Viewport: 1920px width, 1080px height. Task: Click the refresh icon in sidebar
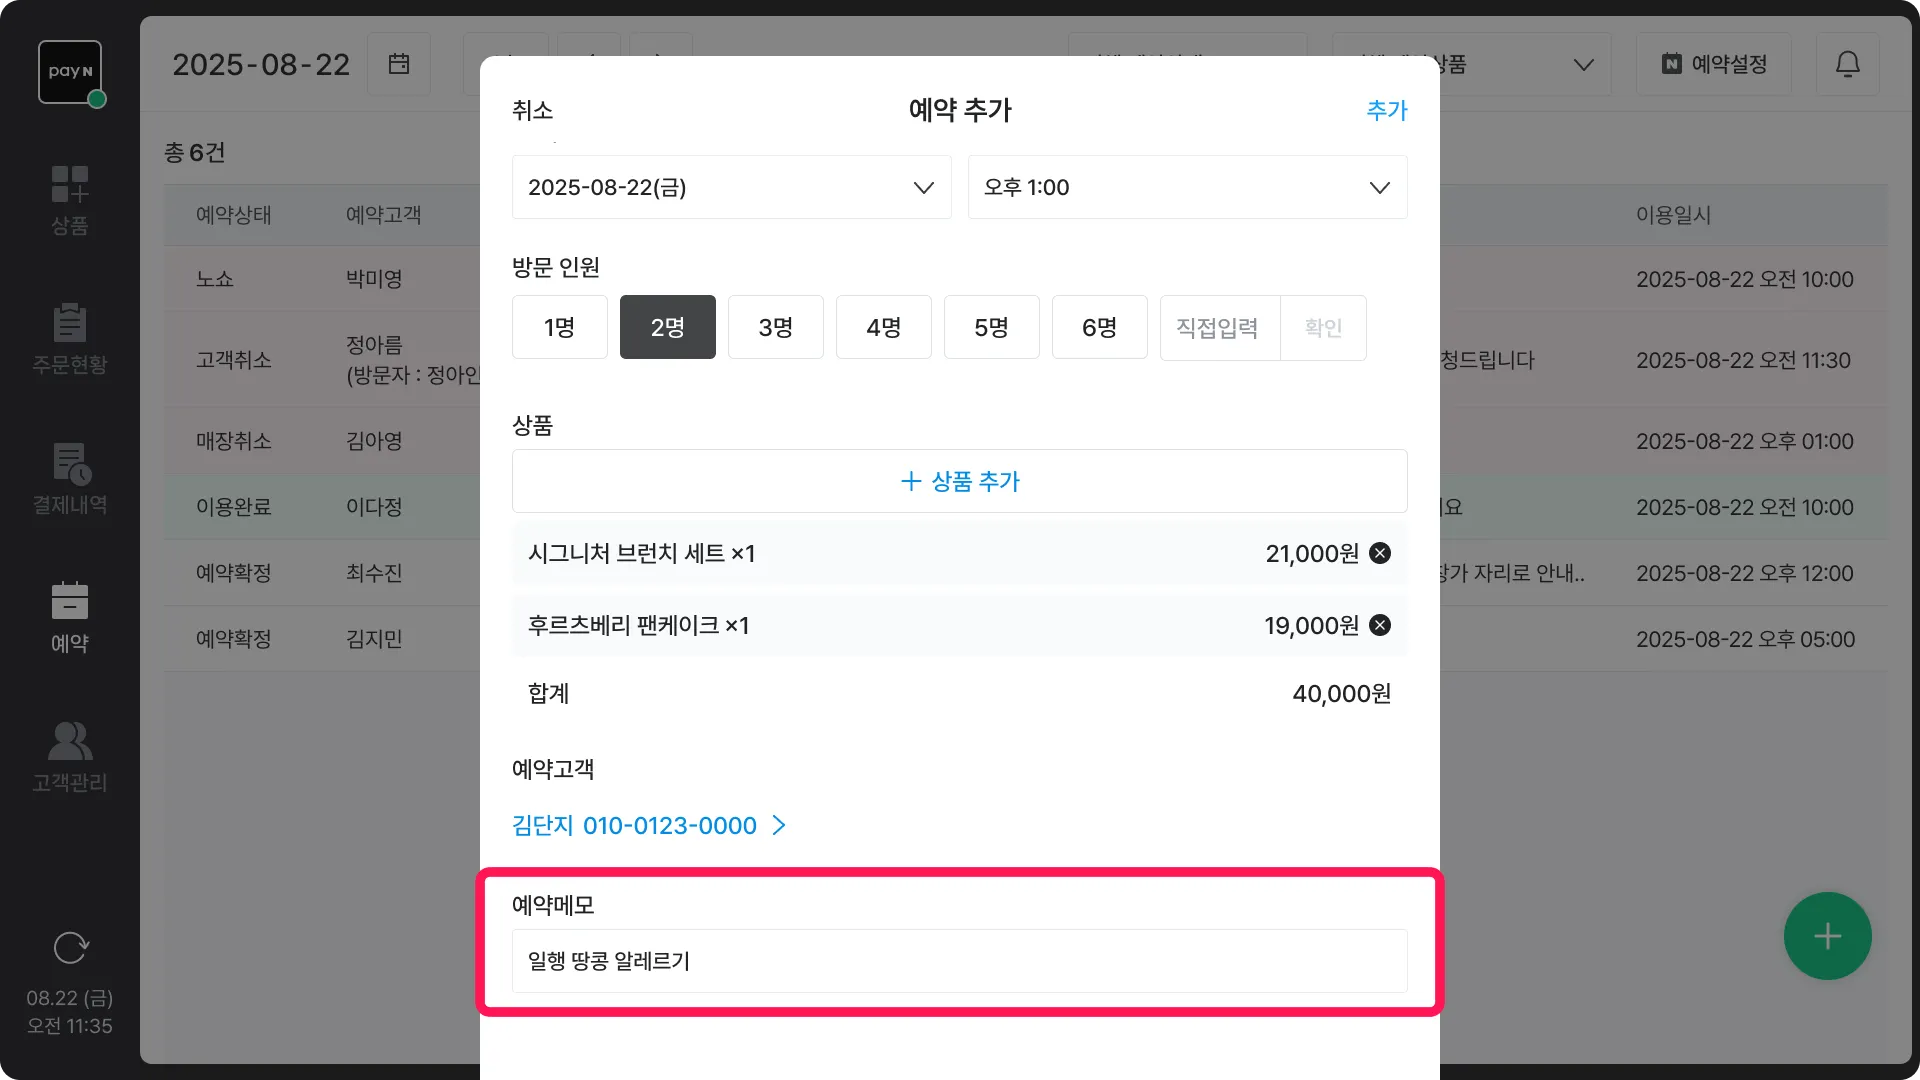70,947
